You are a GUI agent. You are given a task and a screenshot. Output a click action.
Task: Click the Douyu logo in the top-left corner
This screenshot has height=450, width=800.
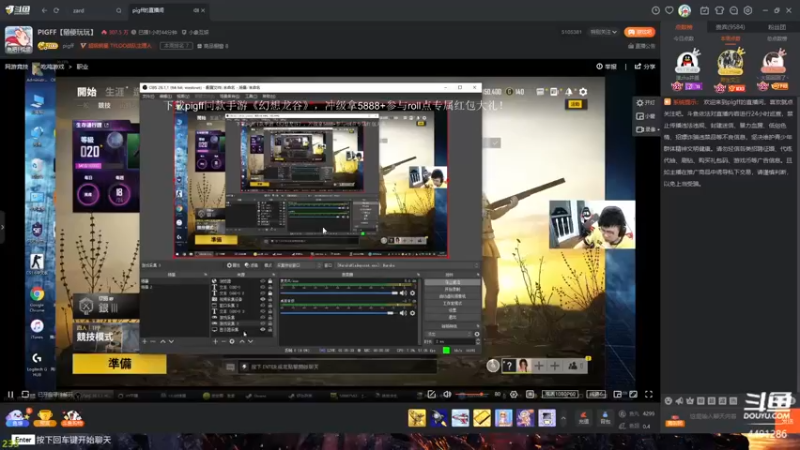17,10
